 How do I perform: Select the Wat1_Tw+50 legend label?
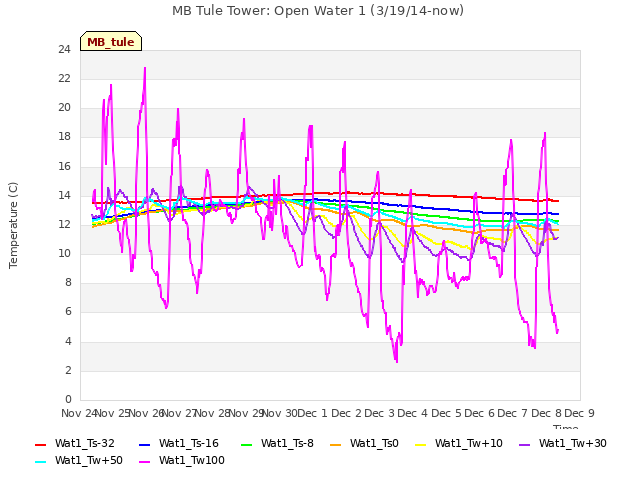click(x=89, y=460)
